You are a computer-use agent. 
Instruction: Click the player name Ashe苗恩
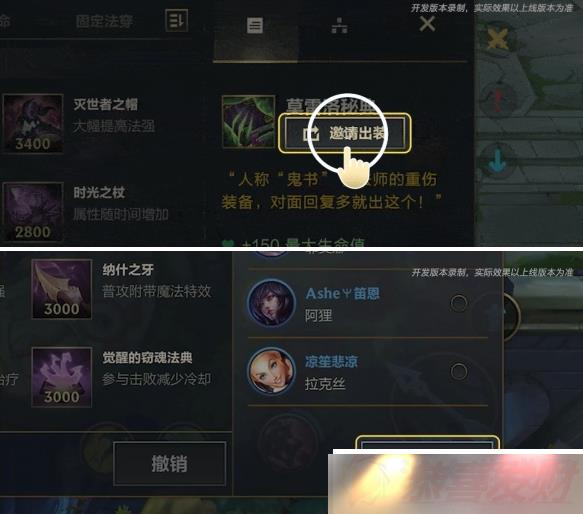pos(342,293)
